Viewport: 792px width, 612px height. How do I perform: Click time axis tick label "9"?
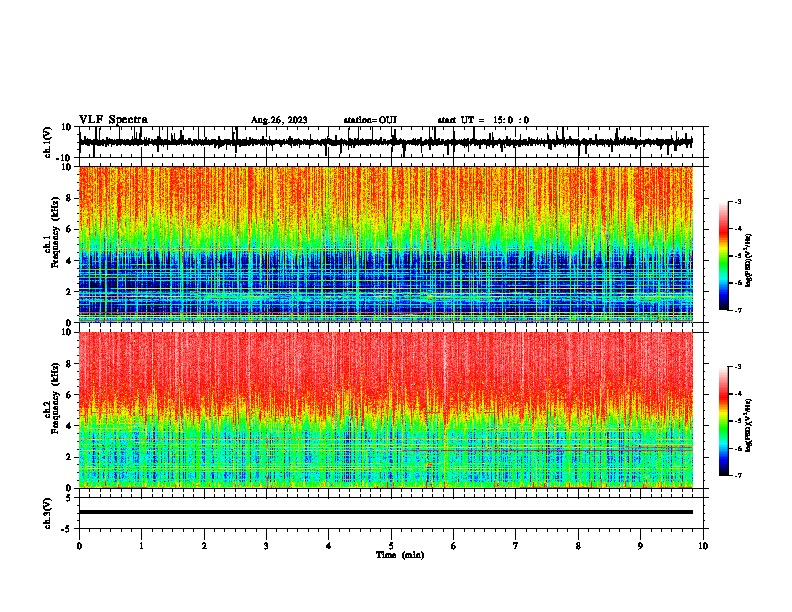[640, 546]
